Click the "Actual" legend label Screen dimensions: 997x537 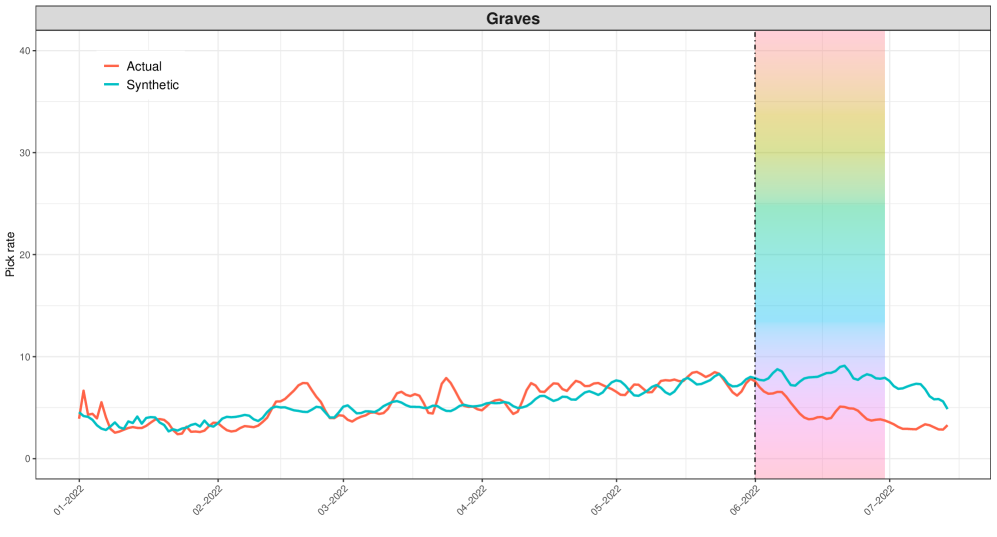(144, 66)
